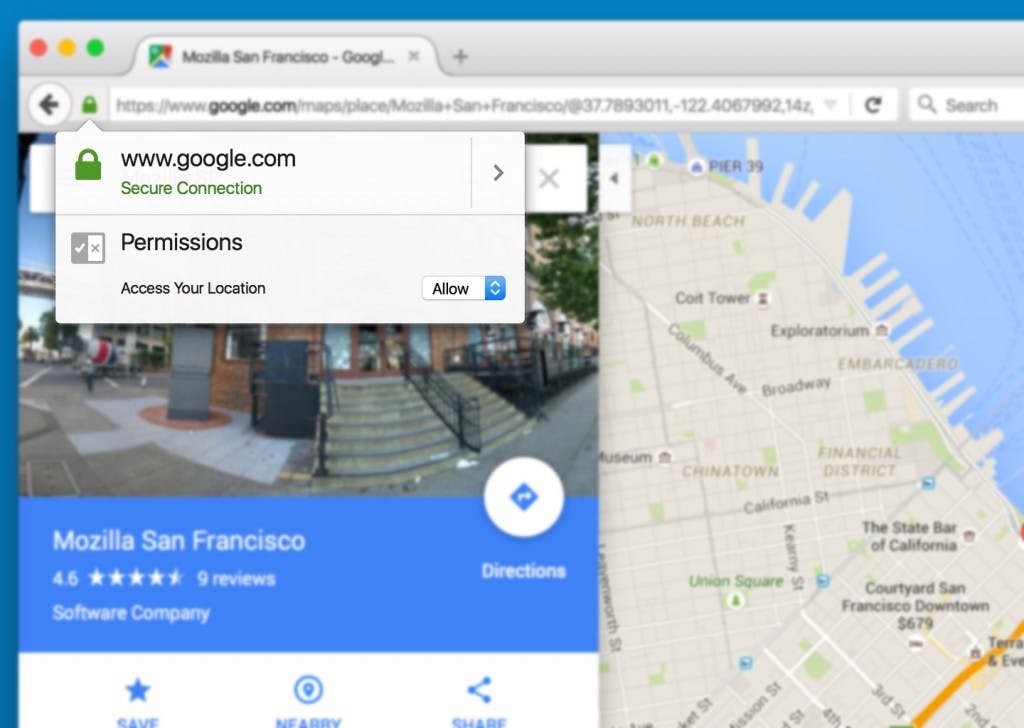Open the address bar history dropdown arrow
The height and width of the screenshot is (728, 1024).
tap(831, 104)
